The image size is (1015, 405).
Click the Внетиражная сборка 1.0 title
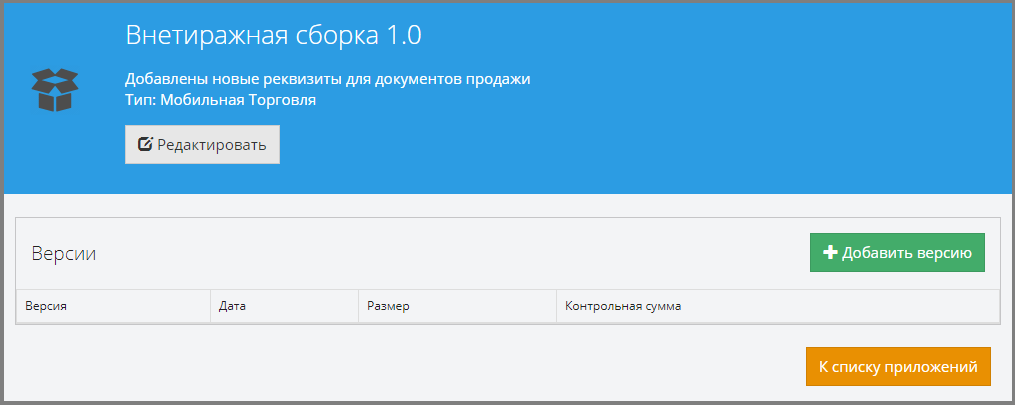(x=273, y=36)
